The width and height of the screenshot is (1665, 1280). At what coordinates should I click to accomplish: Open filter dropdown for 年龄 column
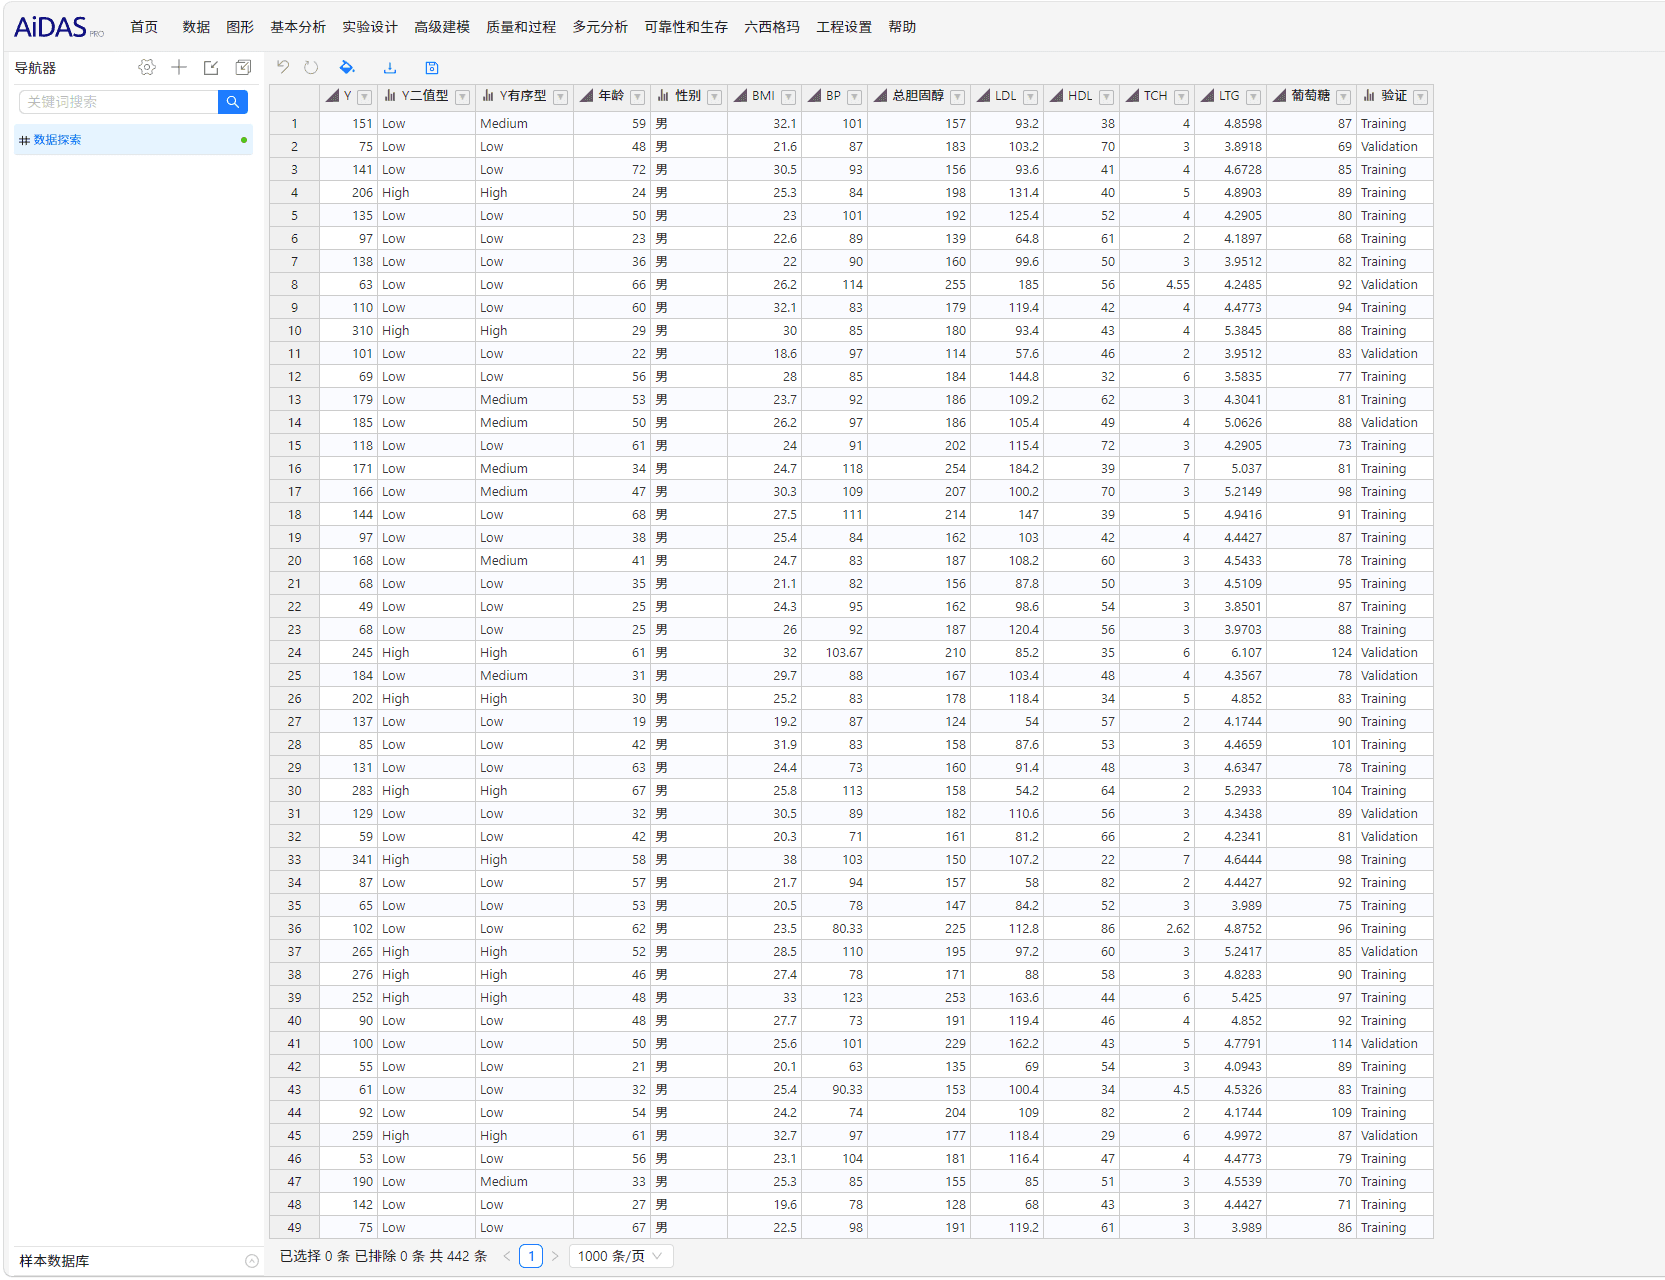(x=637, y=97)
